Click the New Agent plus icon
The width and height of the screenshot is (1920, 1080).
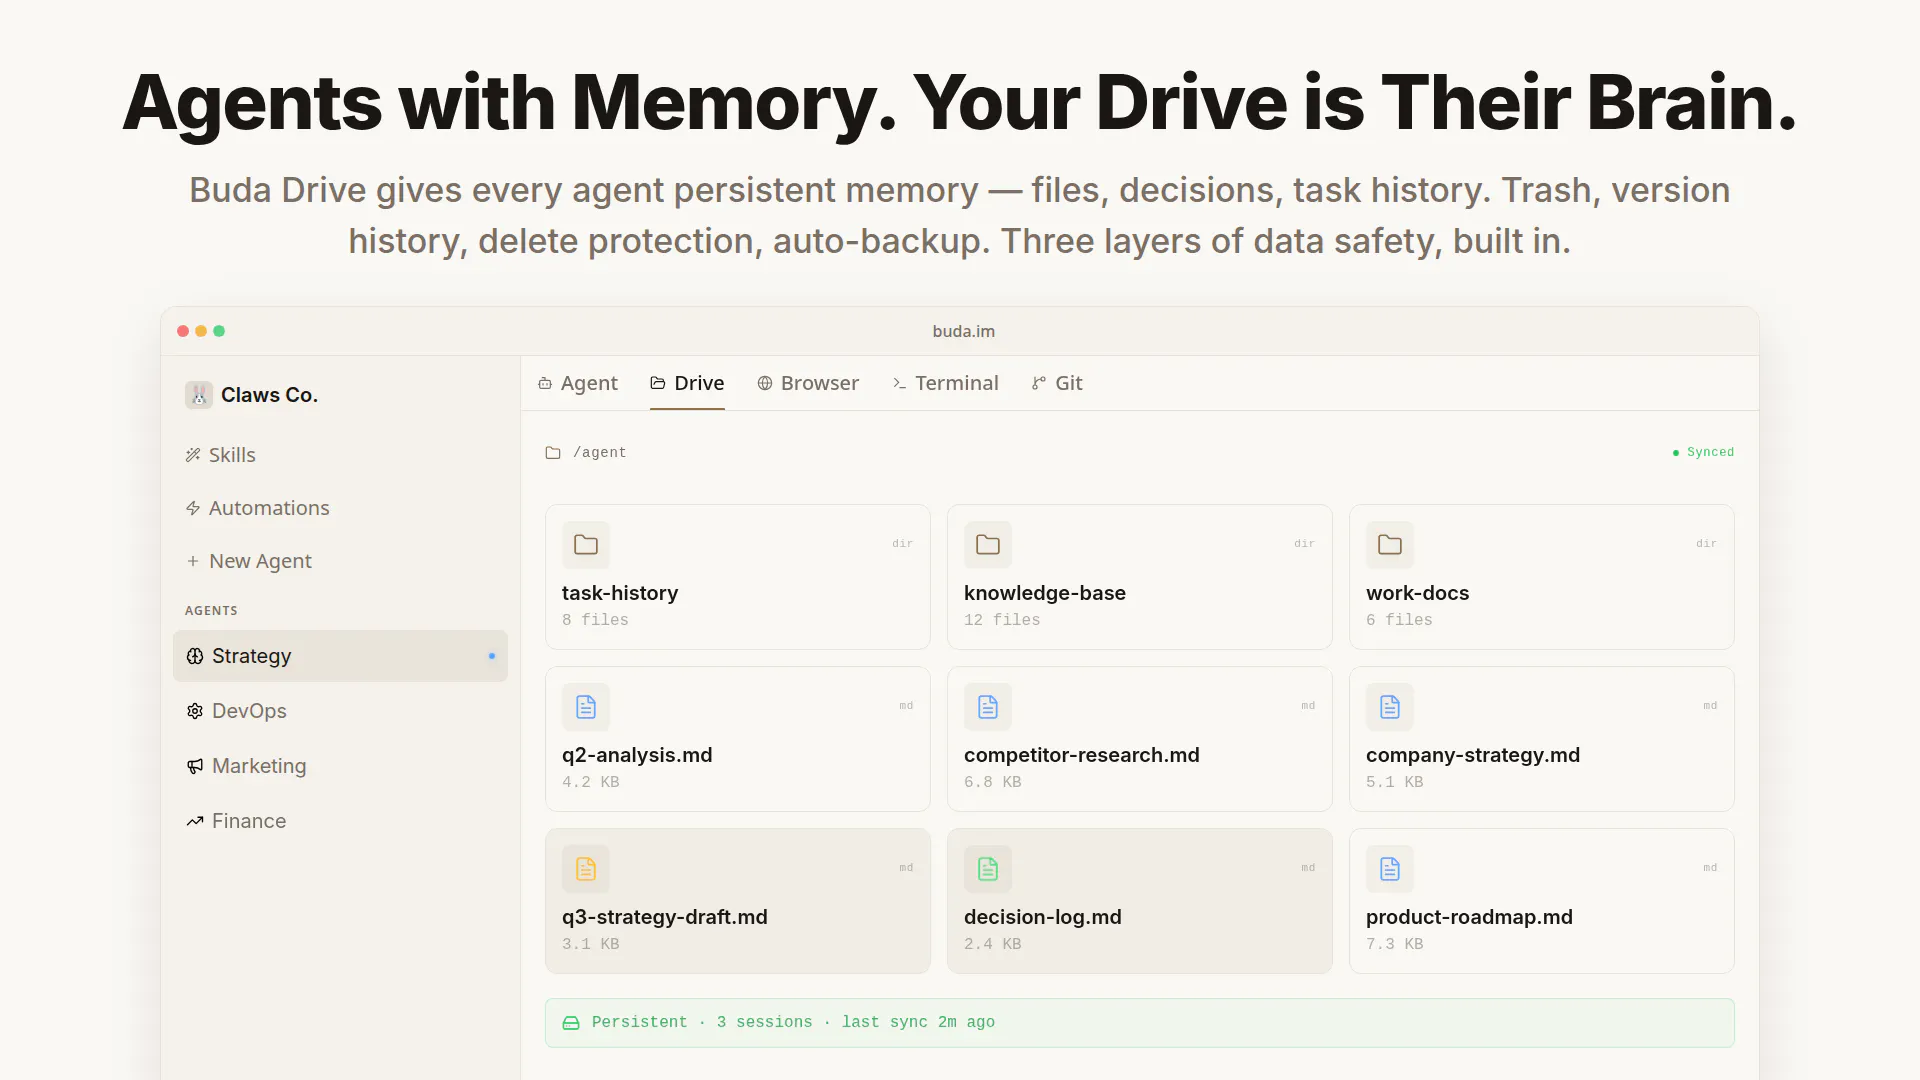[193, 561]
